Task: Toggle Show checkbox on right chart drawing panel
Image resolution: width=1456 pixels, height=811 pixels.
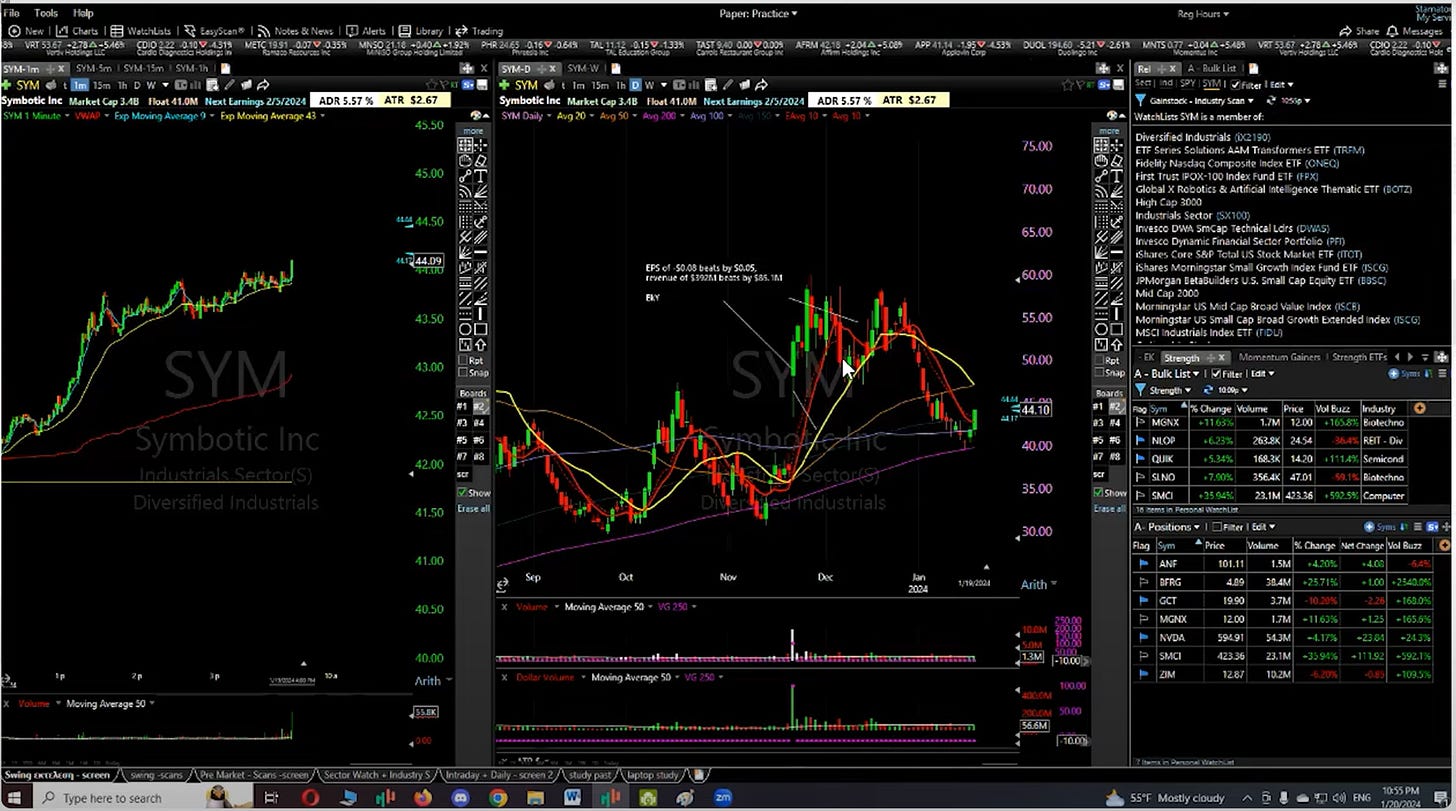Action: click(x=1098, y=492)
